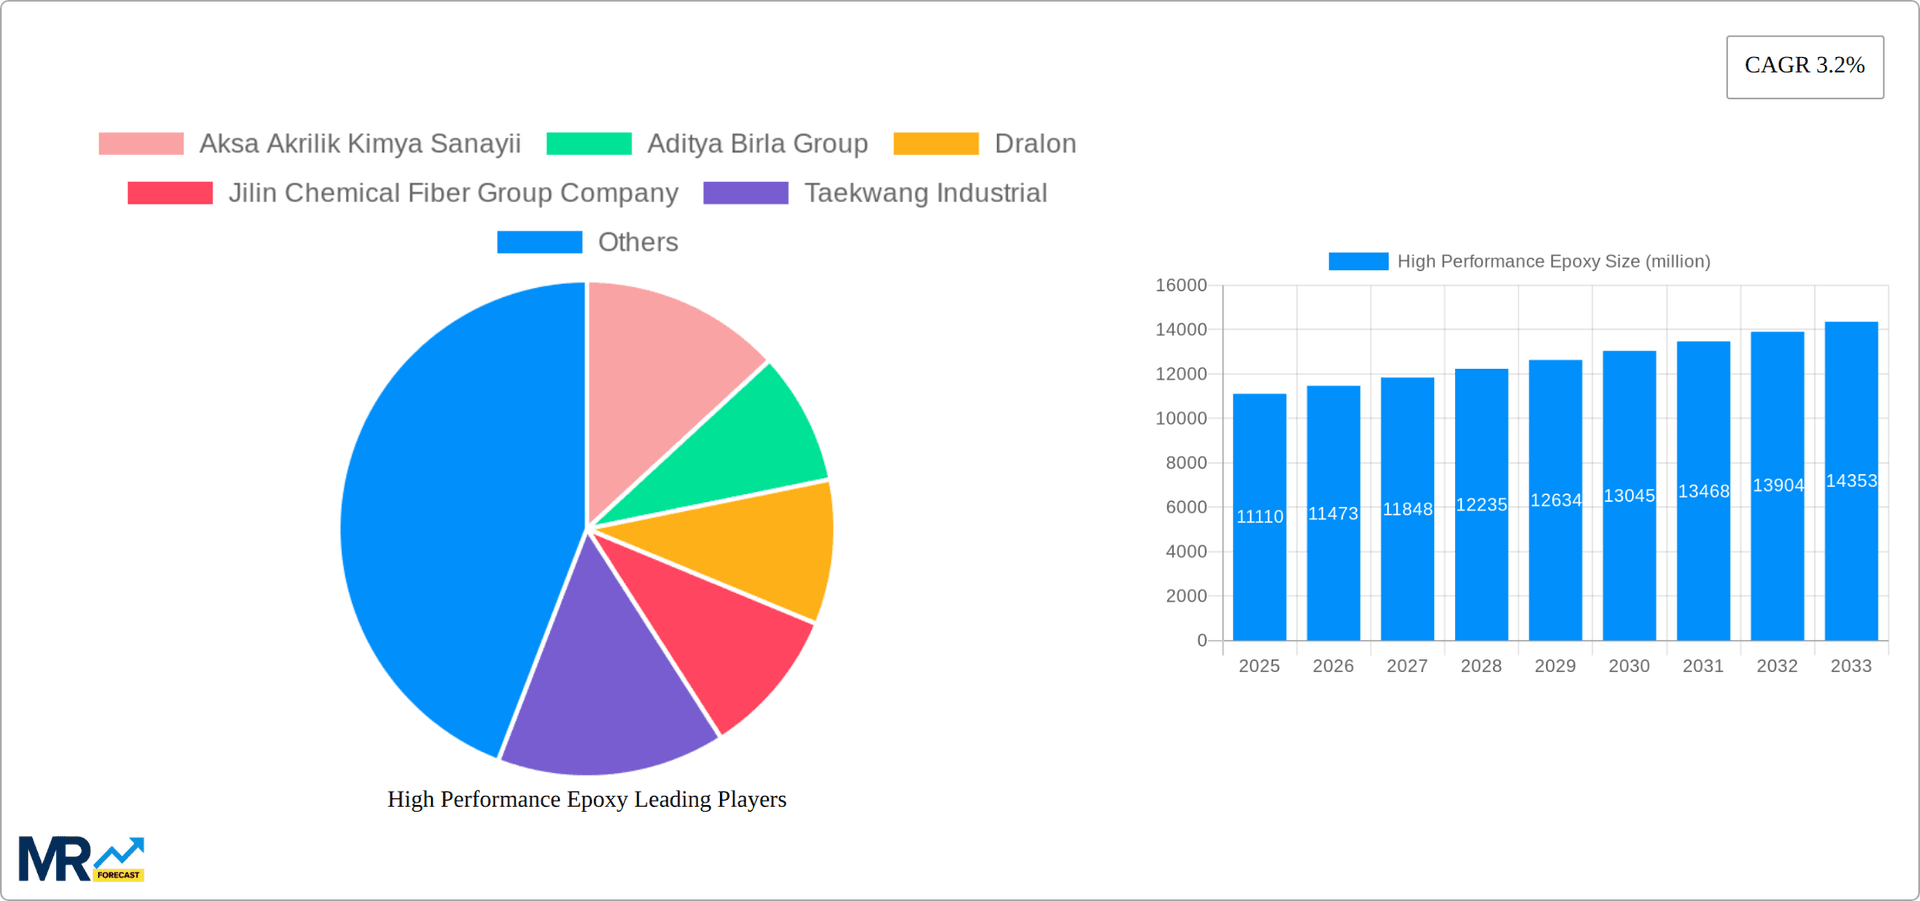1920x901 pixels.
Task: Click the 2025 bar showing 11110
Action: (x=1259, y=515)
